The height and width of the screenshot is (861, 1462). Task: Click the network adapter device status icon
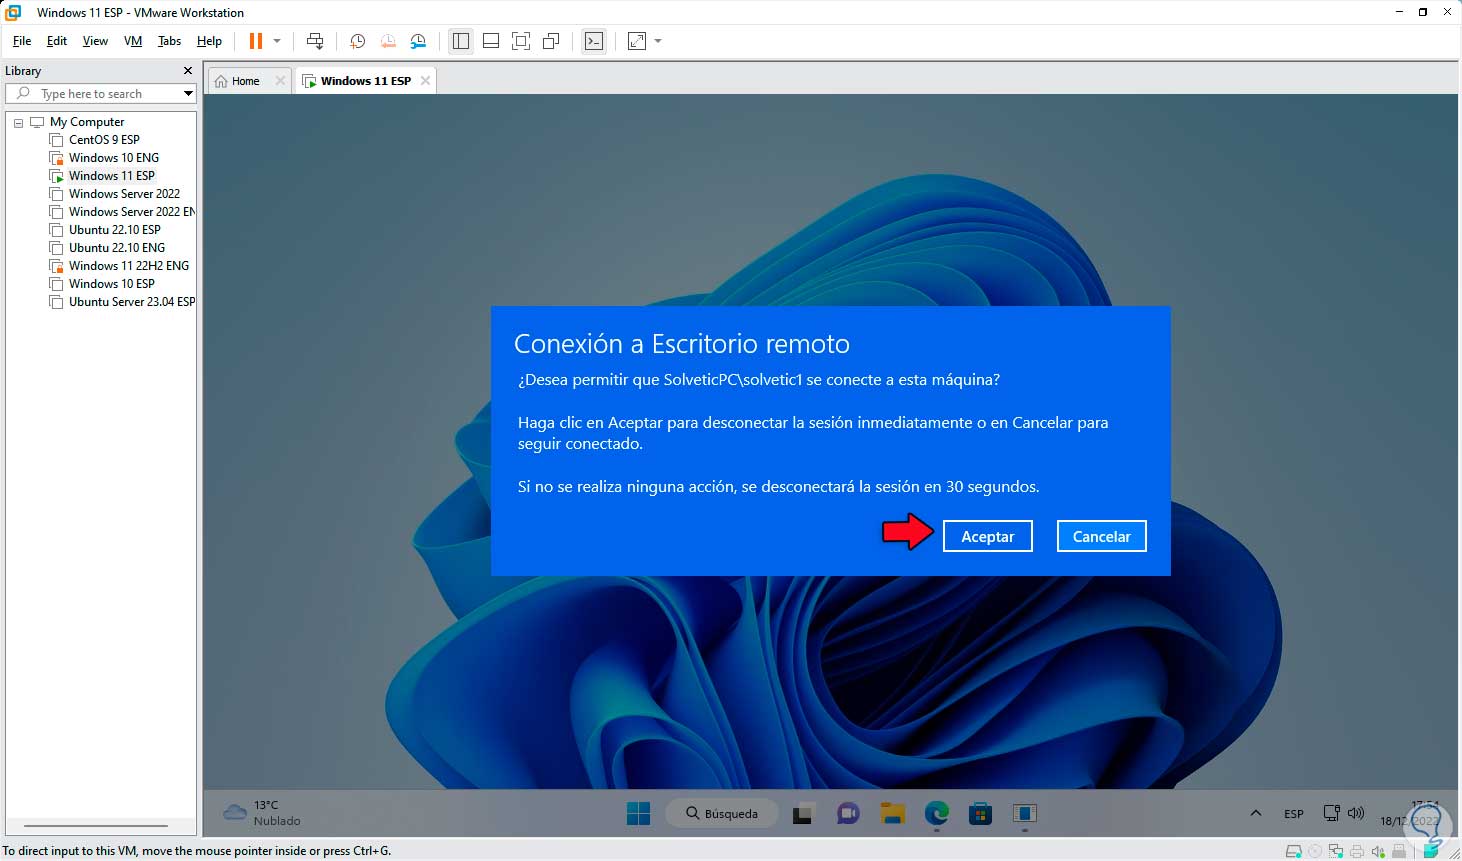point(1336,852)
